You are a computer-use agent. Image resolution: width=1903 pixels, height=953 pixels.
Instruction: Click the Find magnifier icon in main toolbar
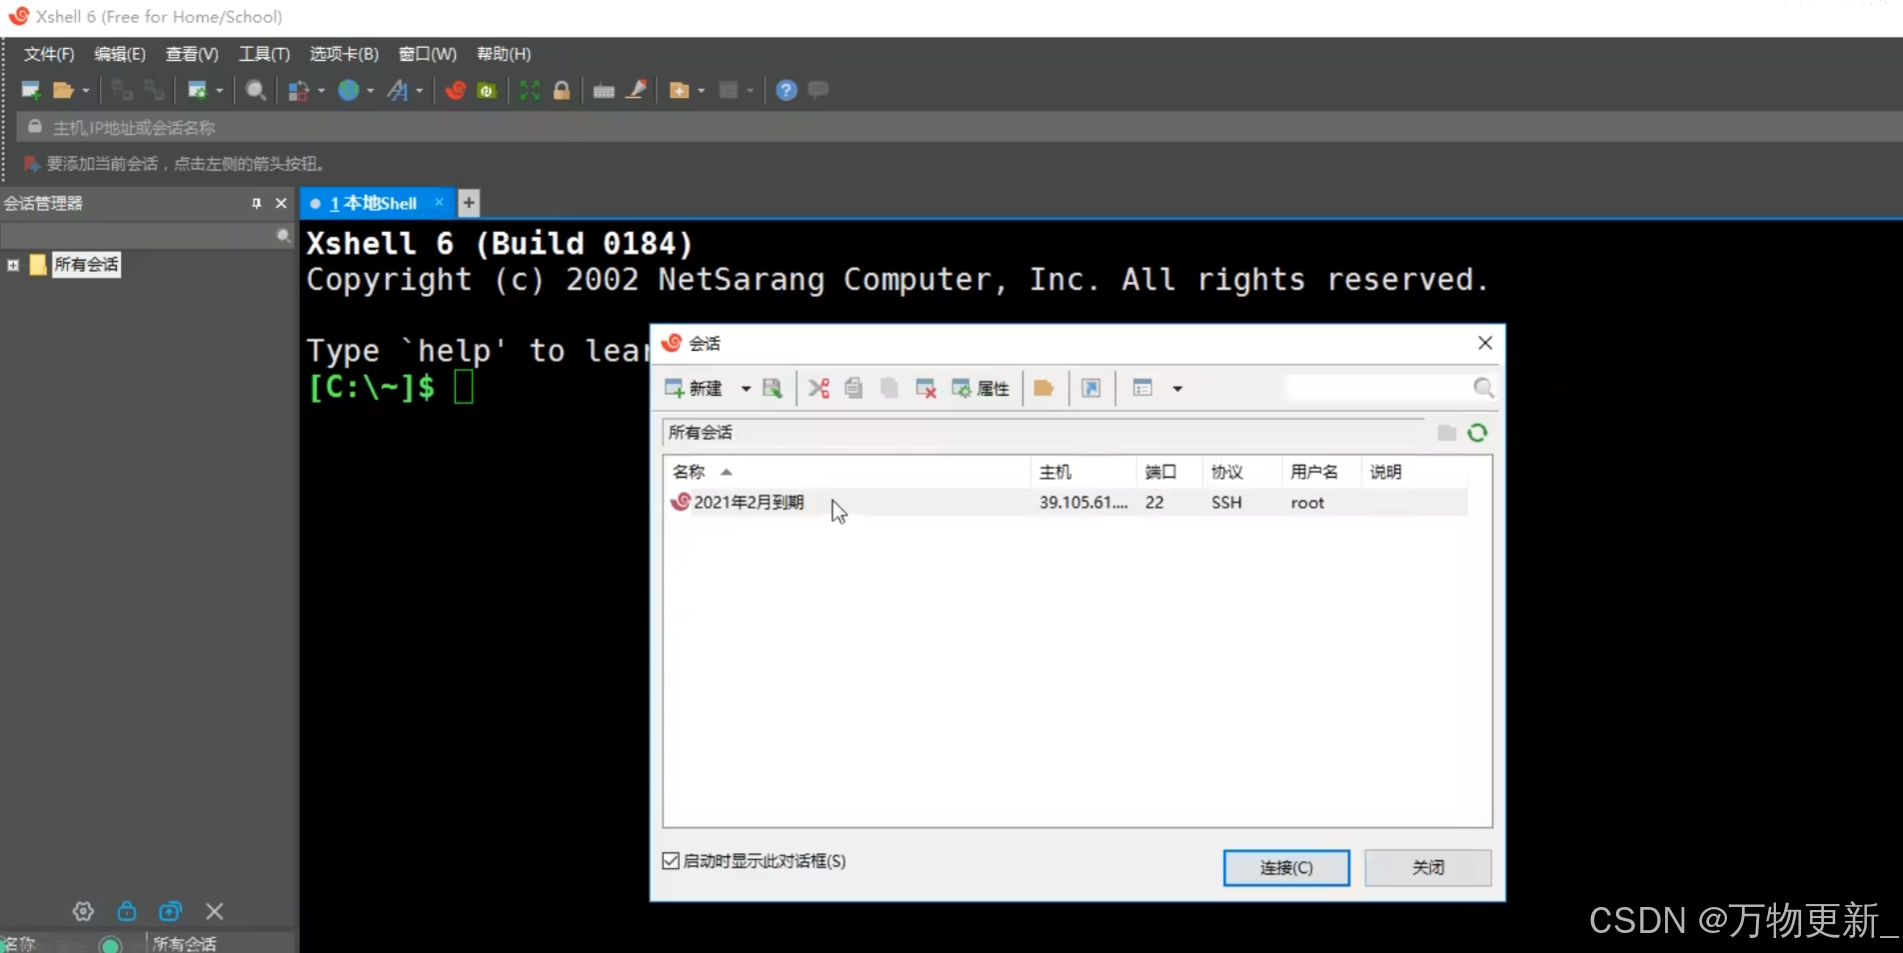click(256, 90)
